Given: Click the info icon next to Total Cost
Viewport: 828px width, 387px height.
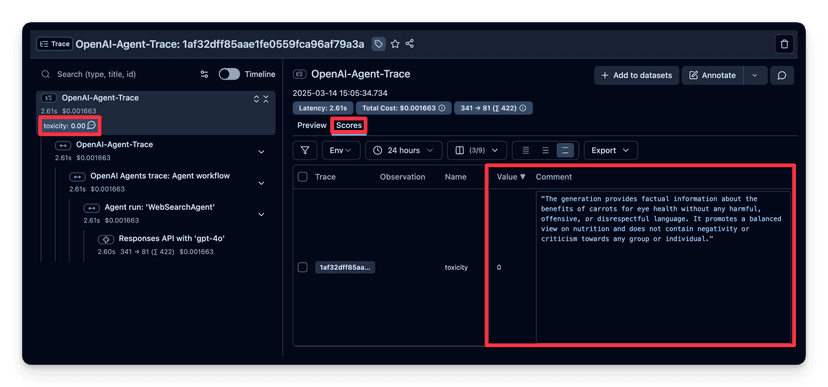Looking at the screenshot, I should pos(441,108).
